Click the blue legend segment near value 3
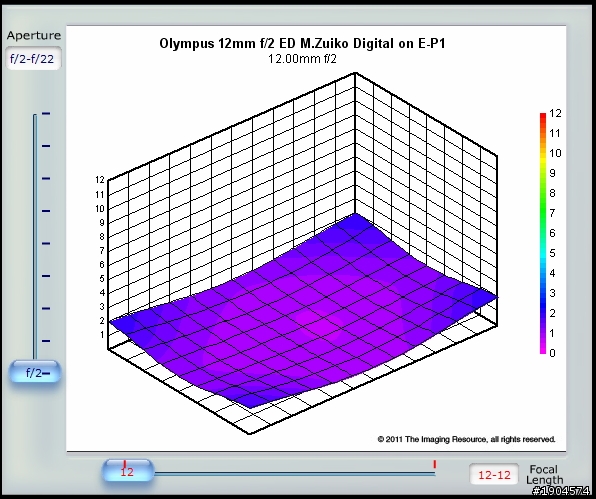 (543, 293)
